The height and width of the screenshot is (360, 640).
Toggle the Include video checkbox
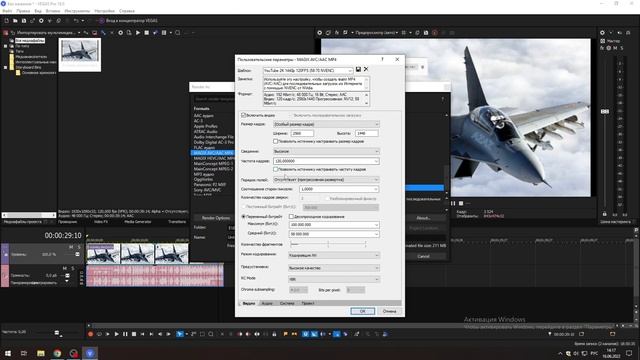pos(244,115)
